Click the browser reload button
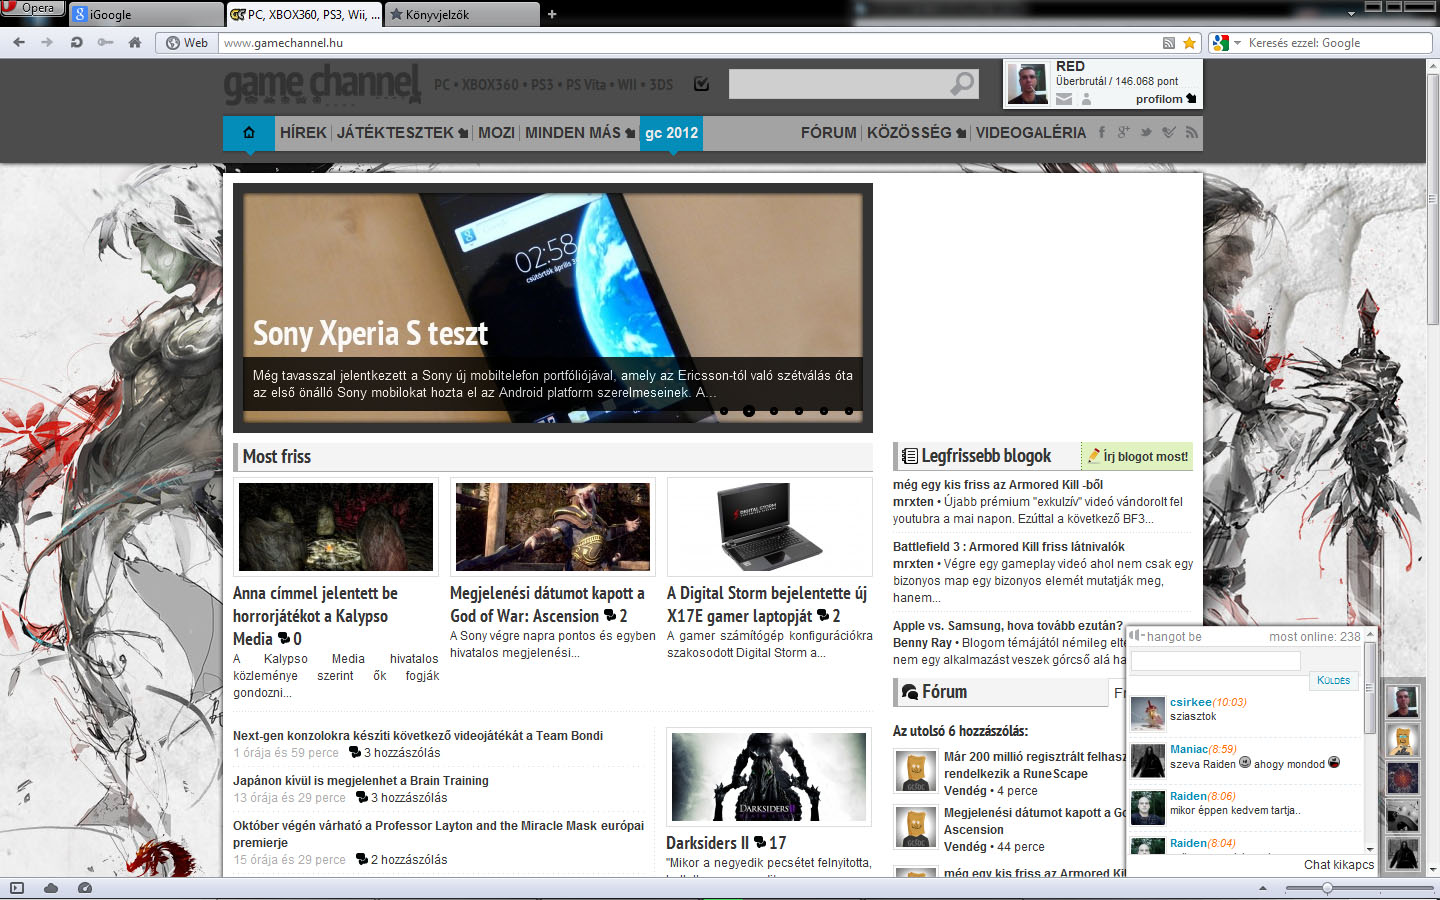This screenshot has width=1440, height=900. (76, 42)
